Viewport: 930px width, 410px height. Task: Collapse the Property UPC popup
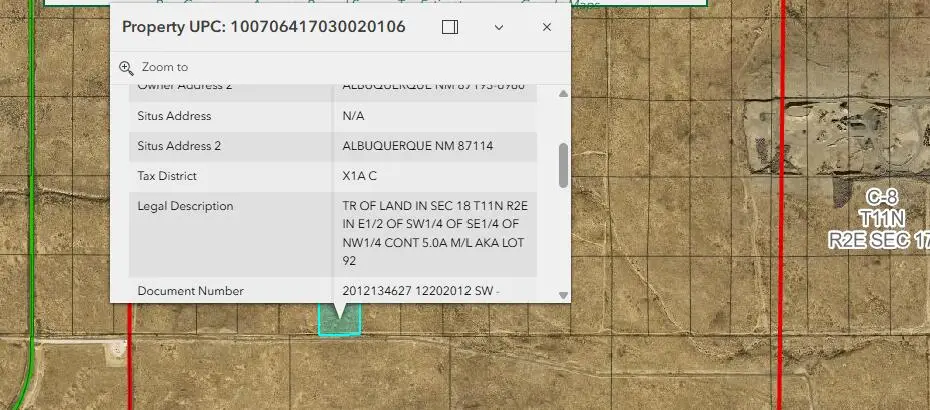[x=499, y=27]
